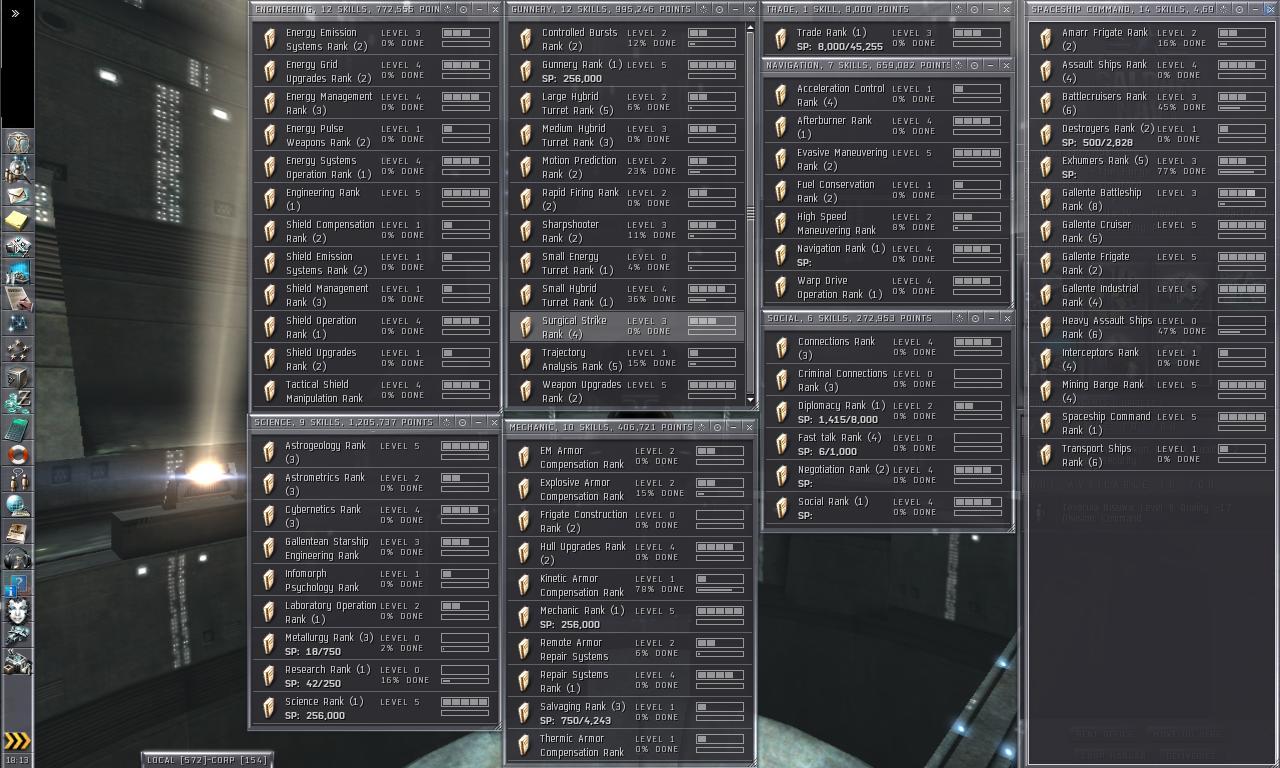1280x768 pixels.
Task: Click the Diplomacy Rank (1) skill icon
Action: 781,412
